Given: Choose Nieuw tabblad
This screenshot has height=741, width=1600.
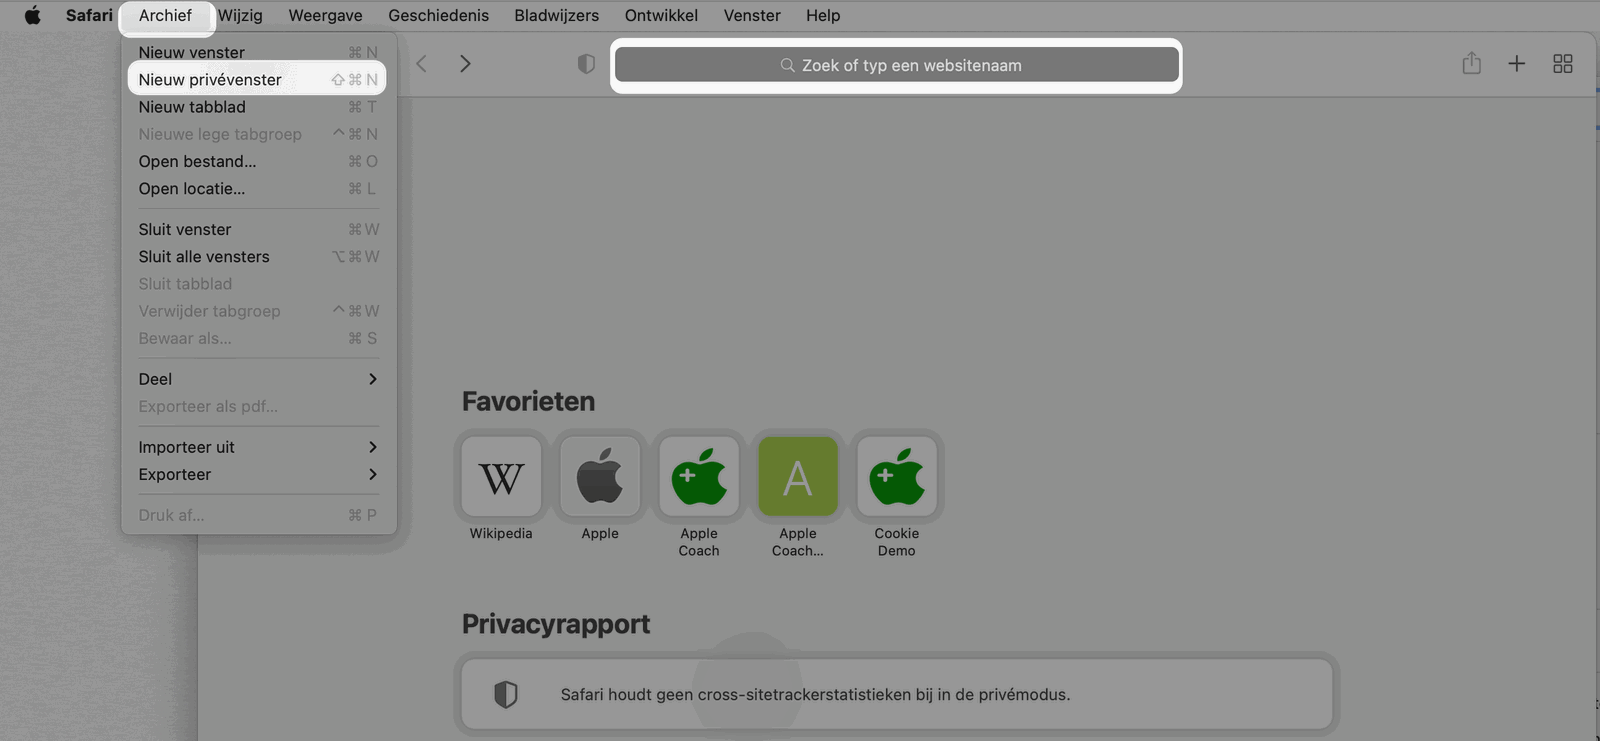Looking at the screenshot, I should coord(258,106).
